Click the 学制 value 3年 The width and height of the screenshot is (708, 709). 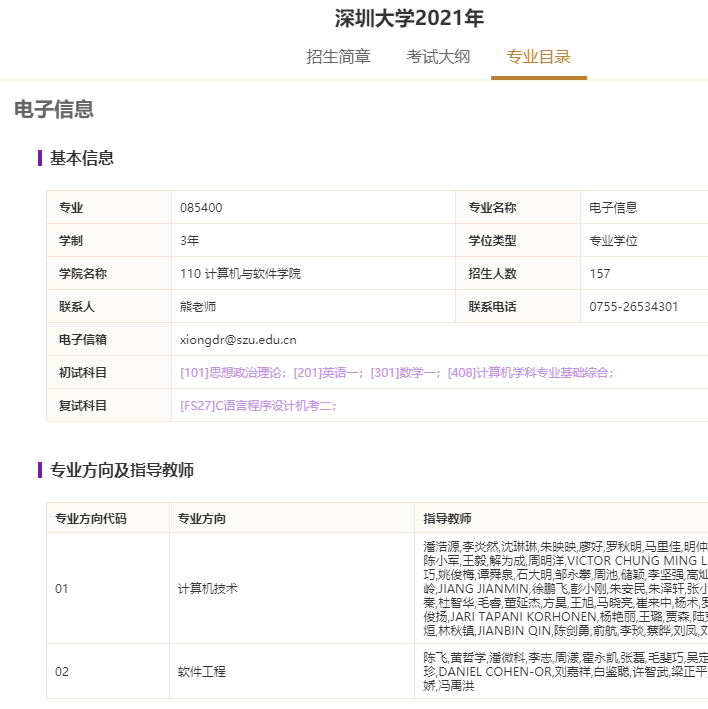[189, 241]
